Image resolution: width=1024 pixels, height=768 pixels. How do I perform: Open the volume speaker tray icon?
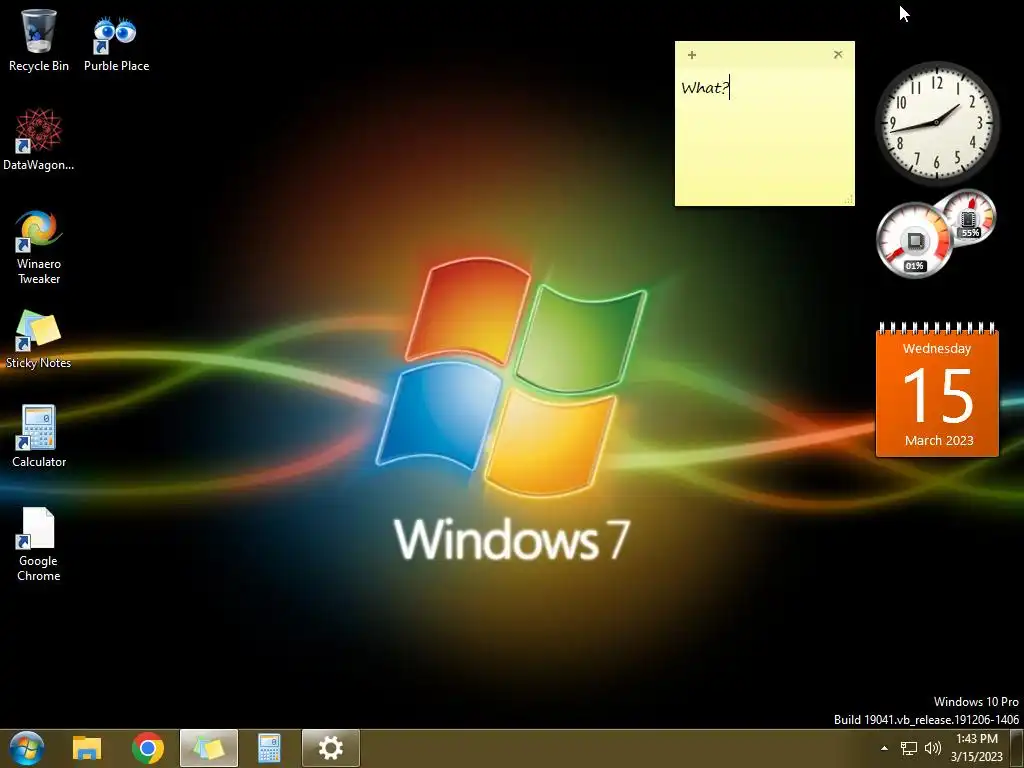coord(933,748)
